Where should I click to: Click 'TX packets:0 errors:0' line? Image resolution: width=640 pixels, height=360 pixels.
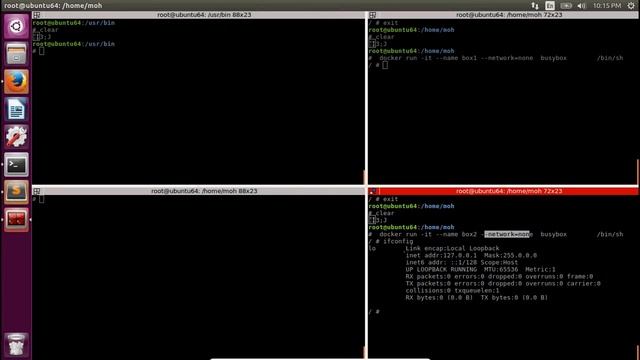click(x=503, y=284)
